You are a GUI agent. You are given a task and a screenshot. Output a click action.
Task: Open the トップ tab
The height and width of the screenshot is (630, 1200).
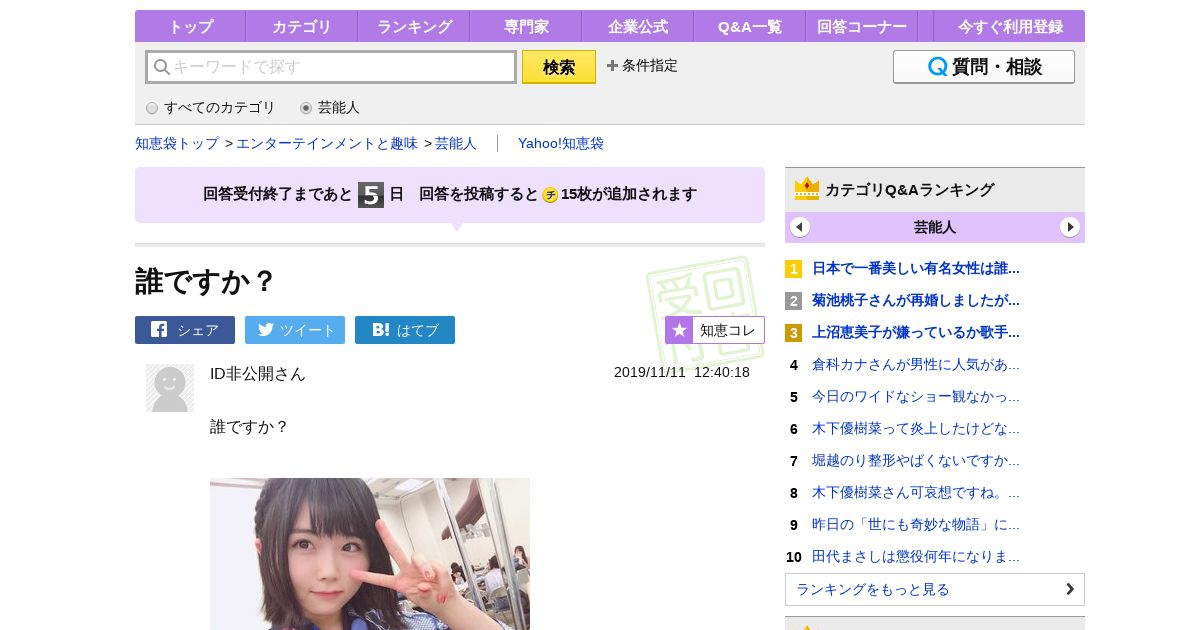pos(190,27)
